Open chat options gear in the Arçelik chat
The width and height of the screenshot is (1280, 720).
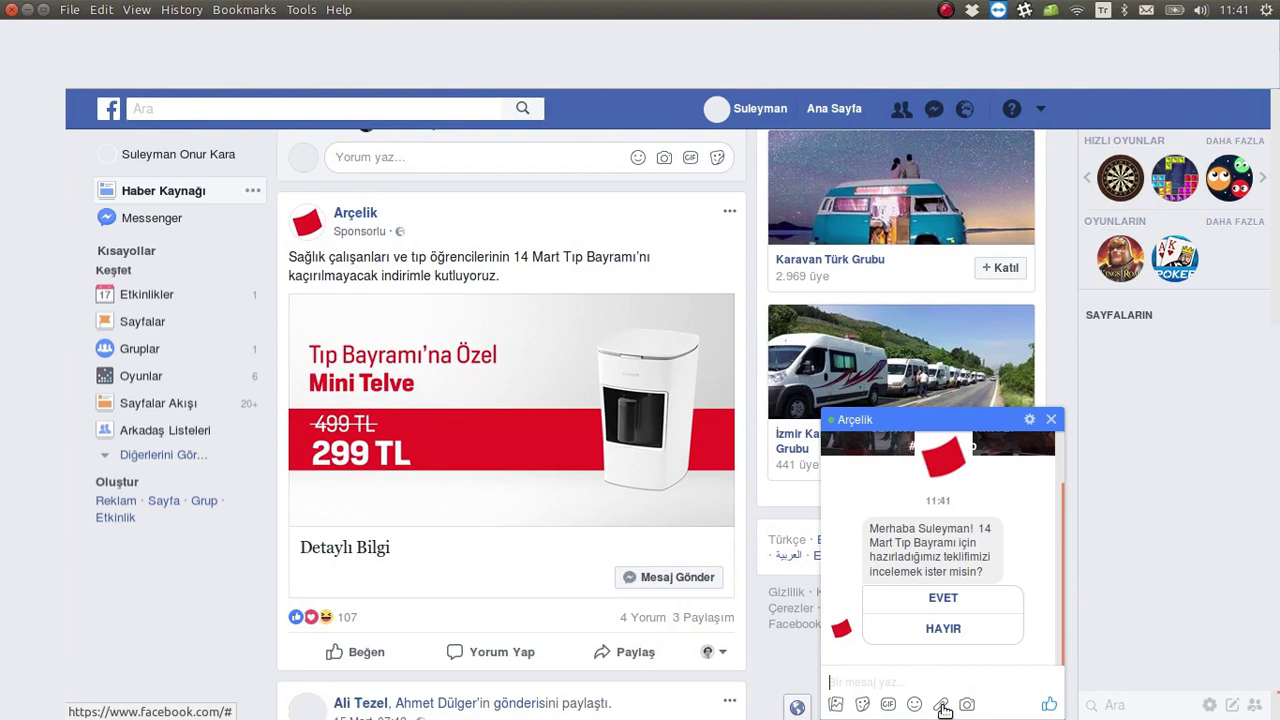pos(1030,420)
